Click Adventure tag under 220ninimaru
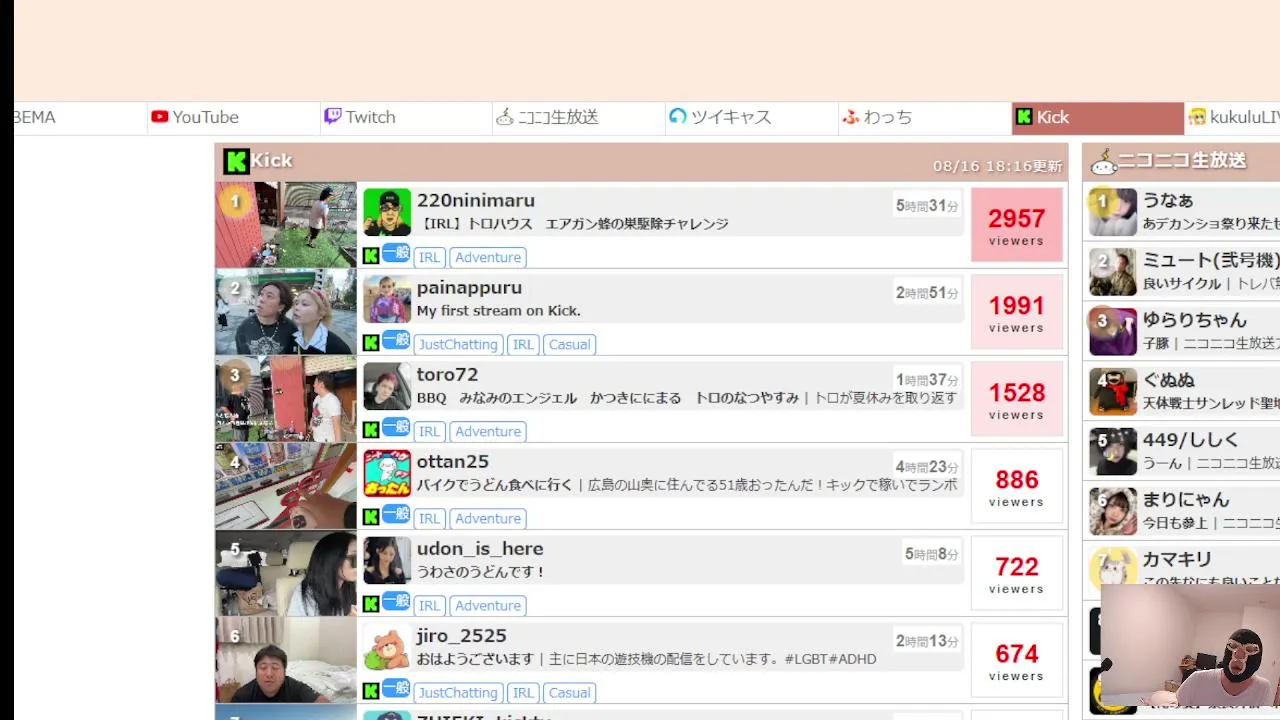The image size is (1280, 720). point(488,257)
